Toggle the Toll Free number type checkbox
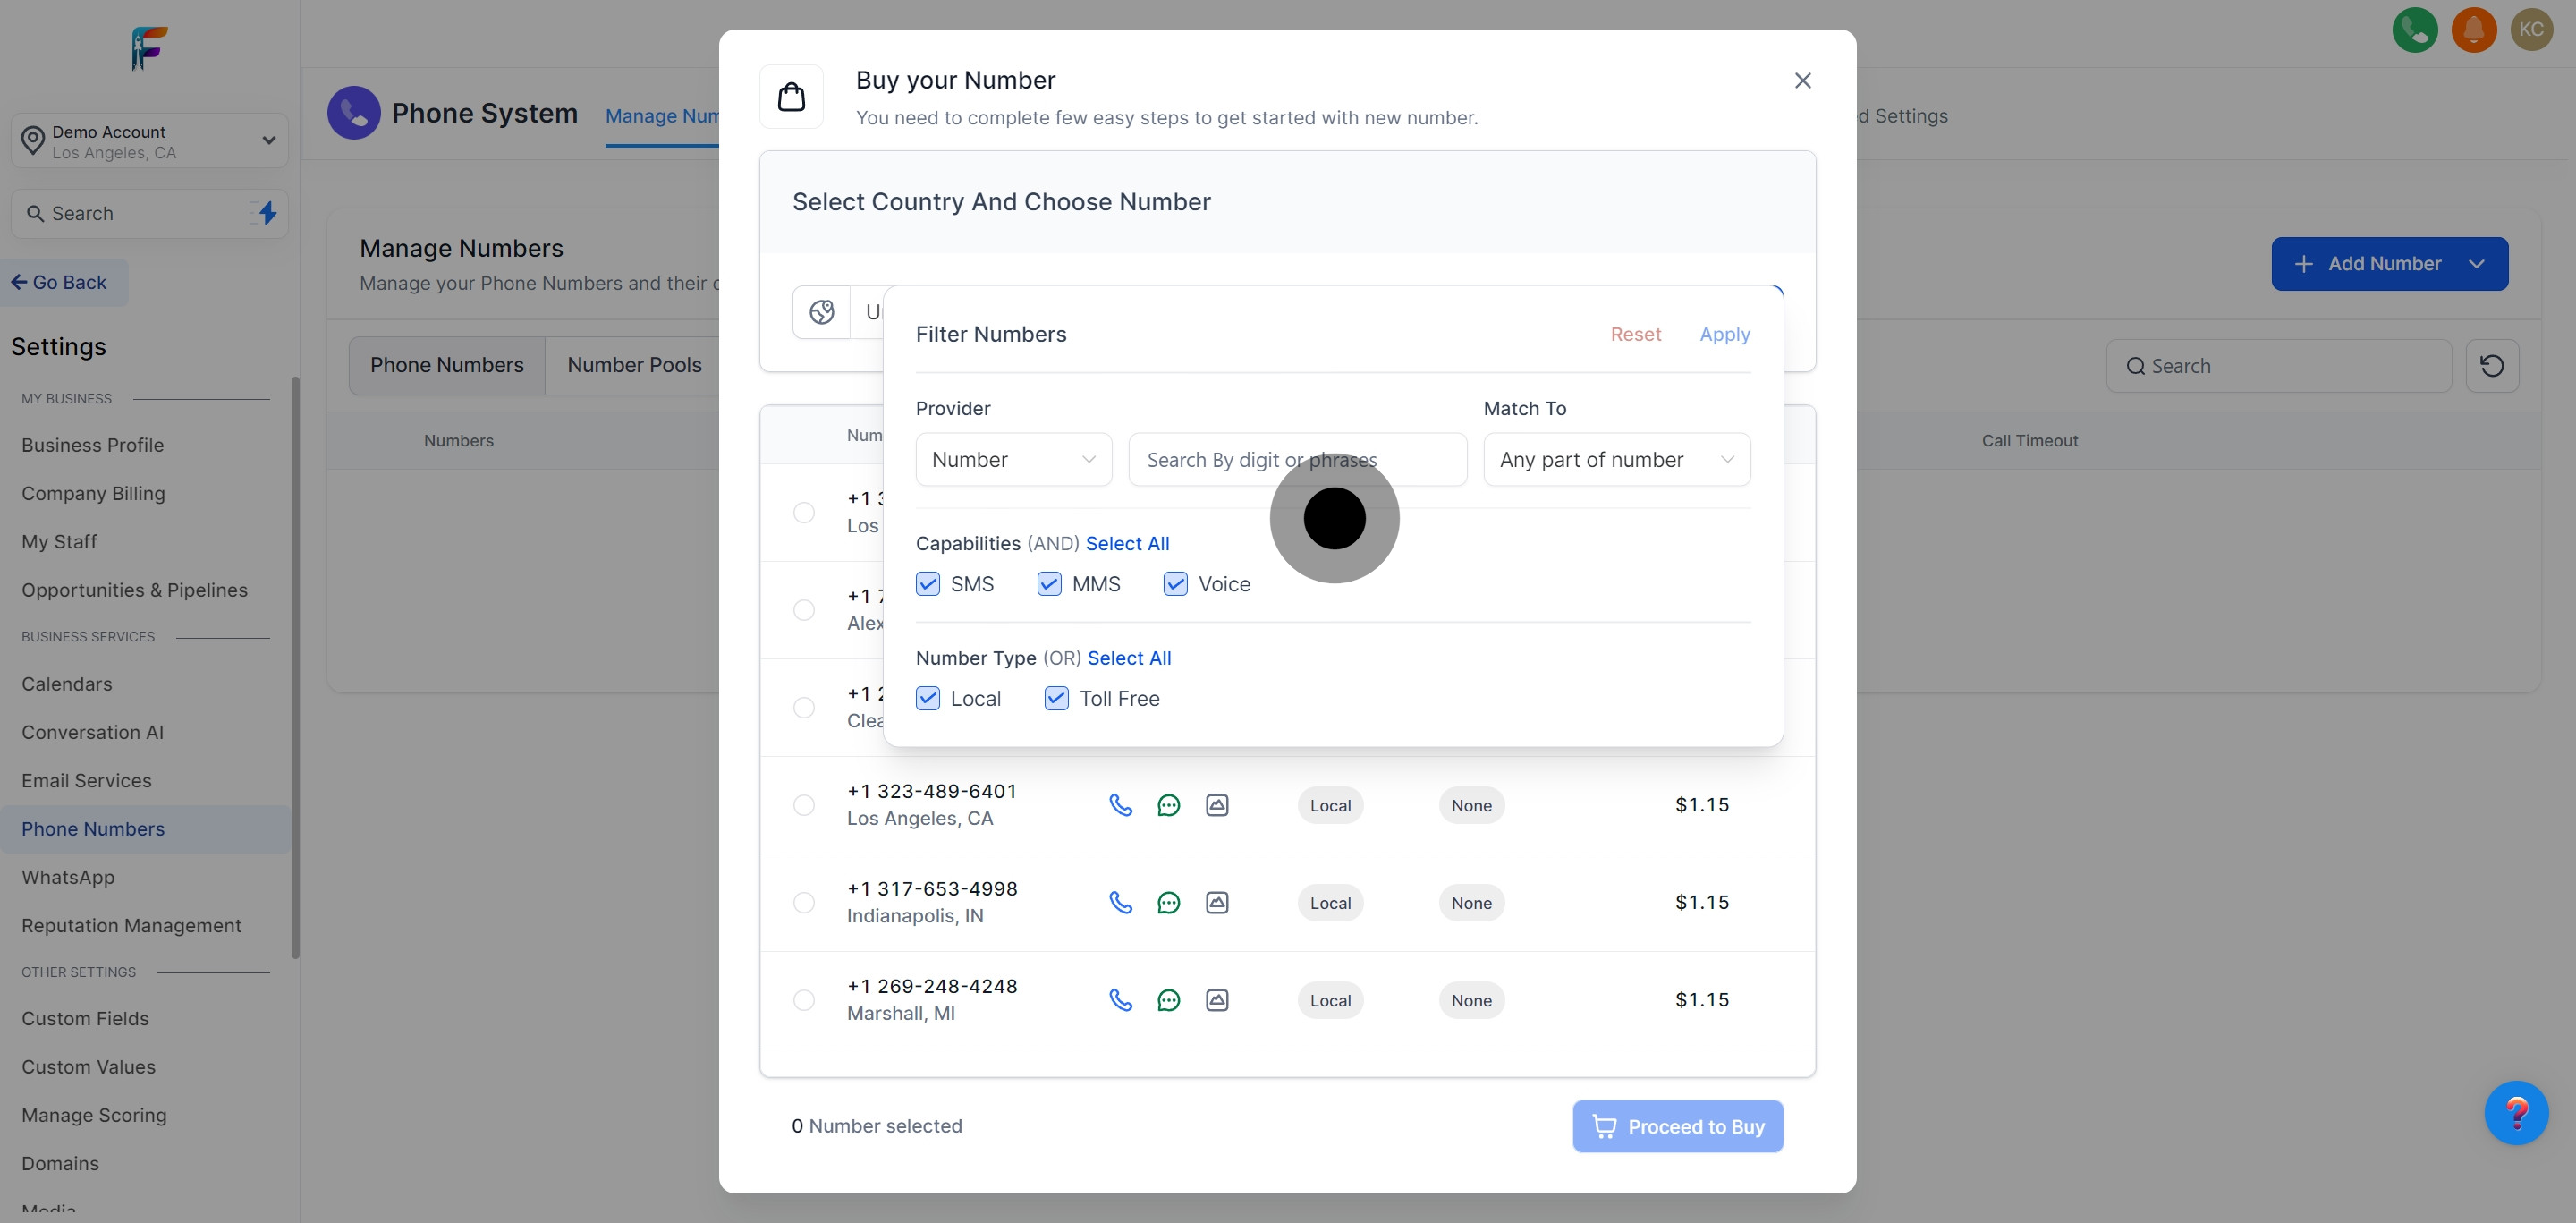 pyautogui.click(x=1056, y=699)
